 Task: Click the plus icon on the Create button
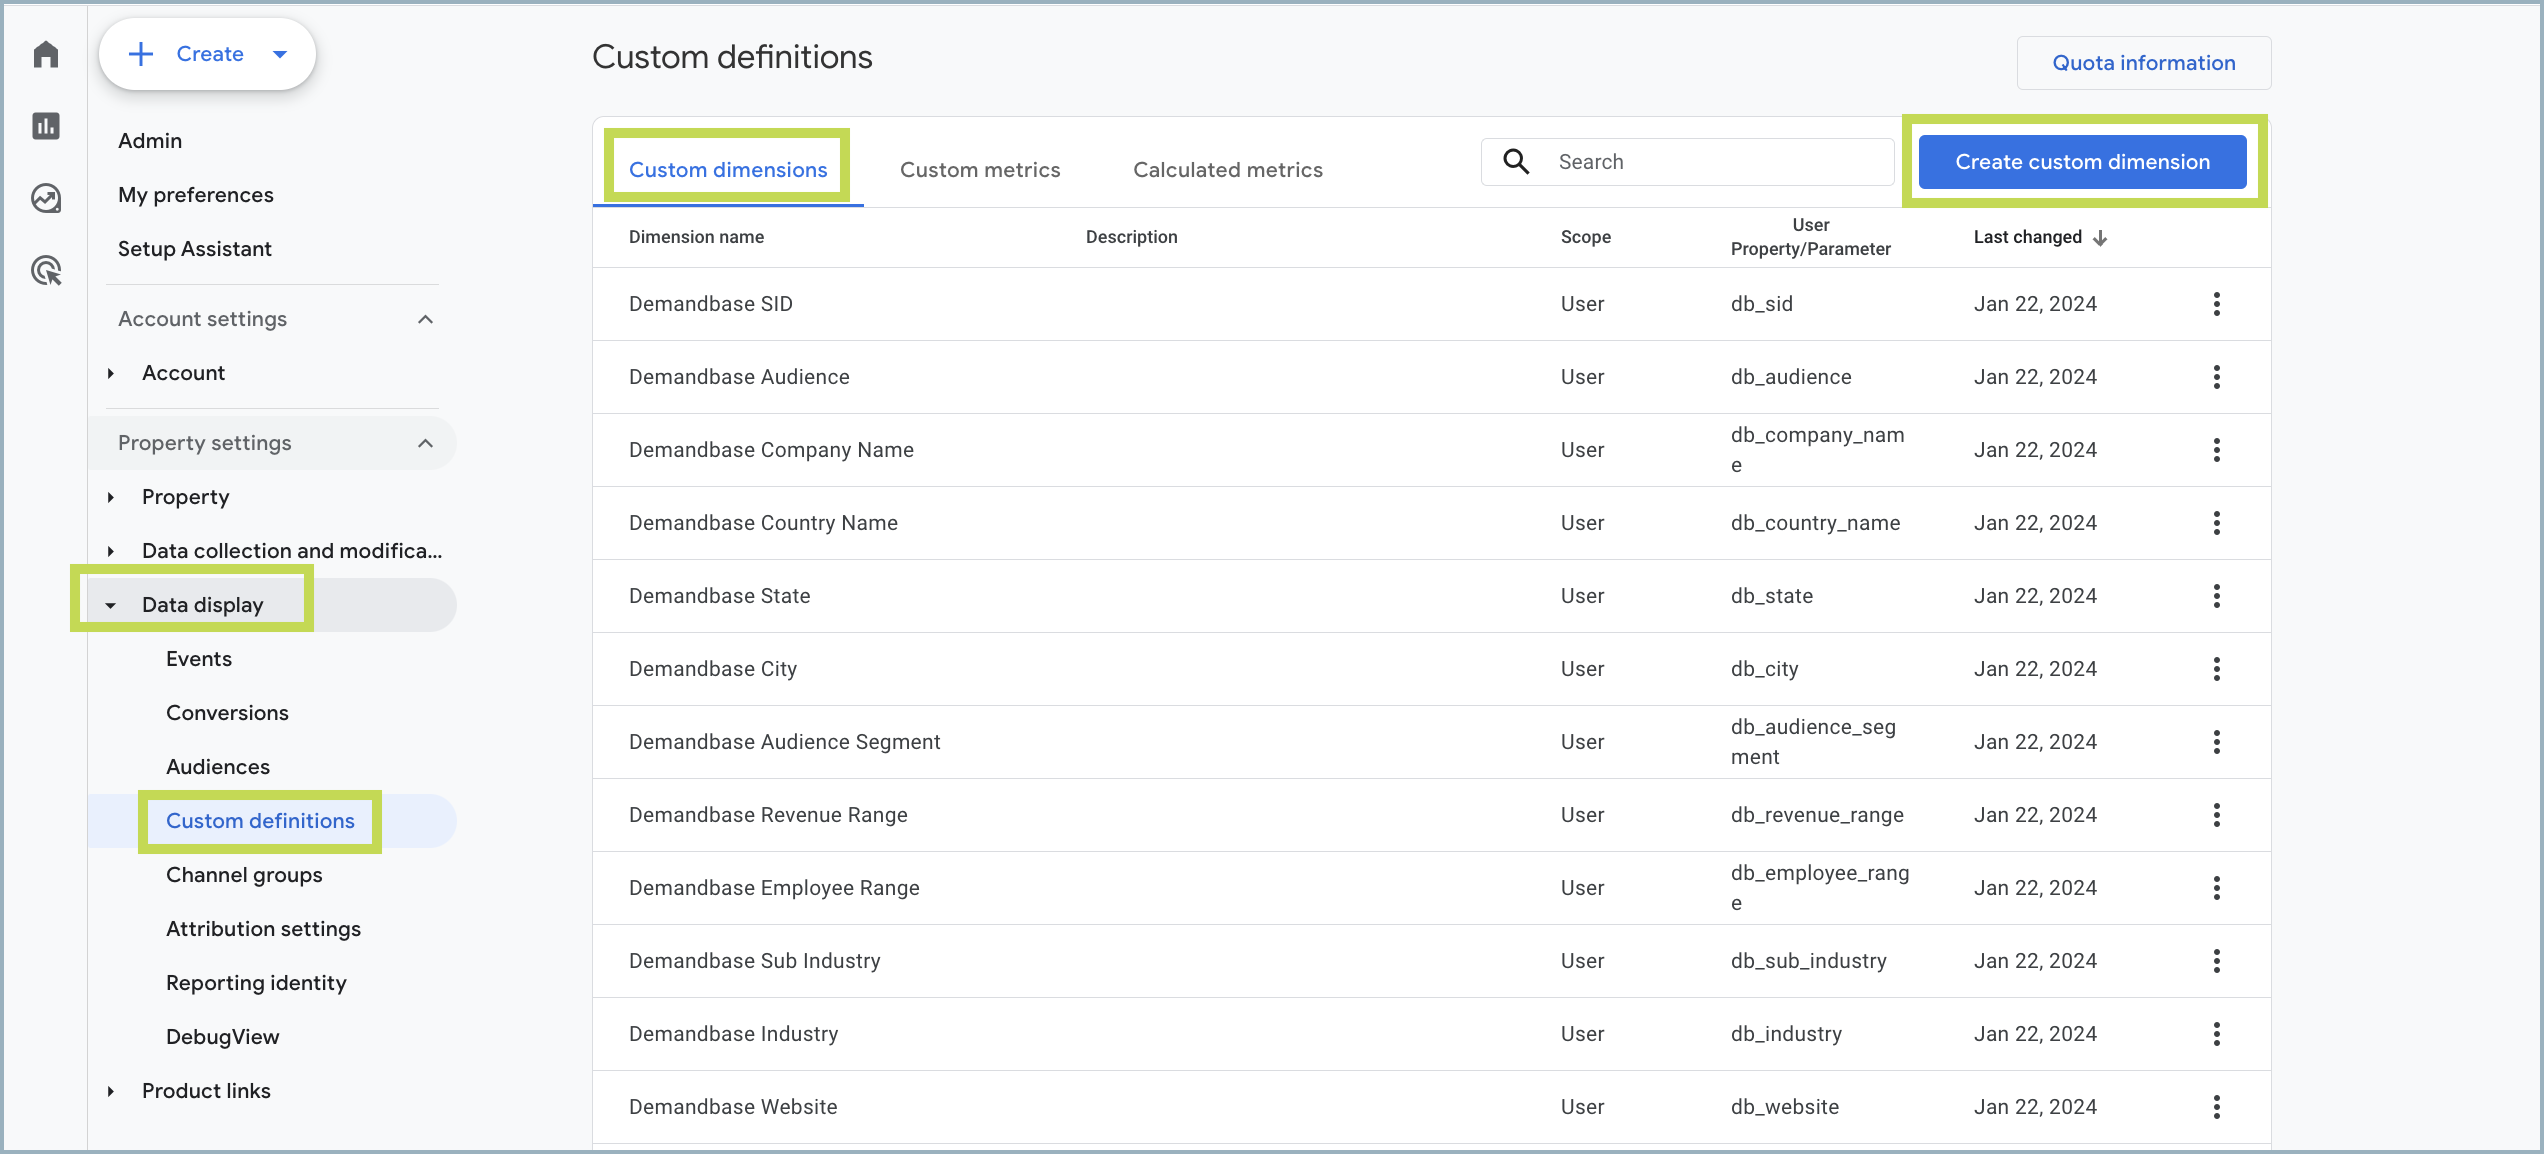141,54
